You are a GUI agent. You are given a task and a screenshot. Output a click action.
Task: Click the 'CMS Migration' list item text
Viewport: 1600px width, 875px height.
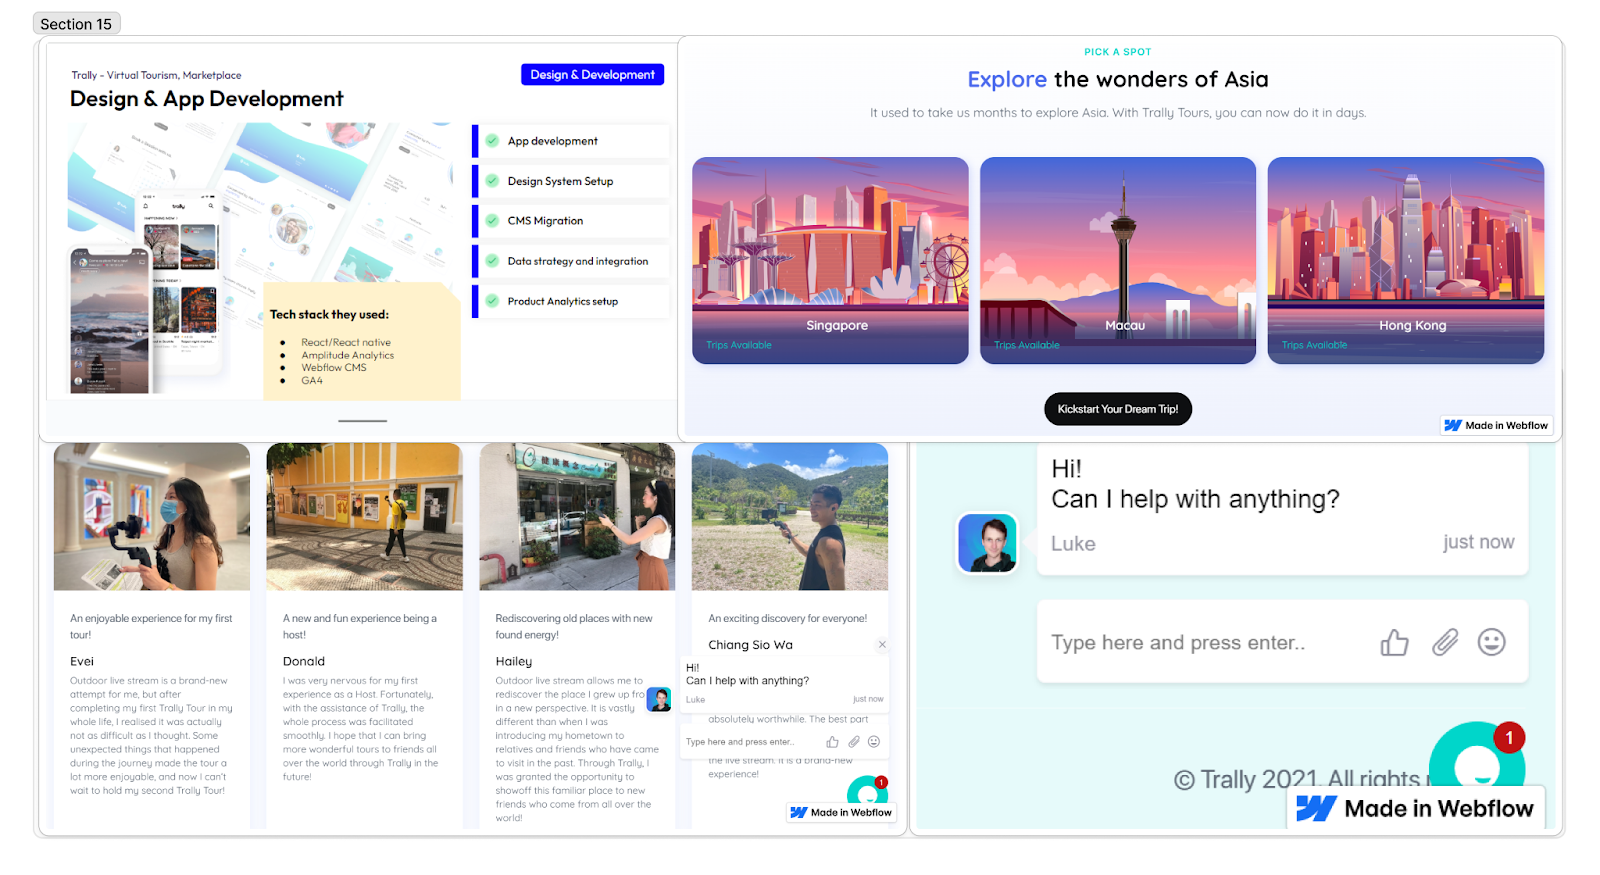coord(545,221)
